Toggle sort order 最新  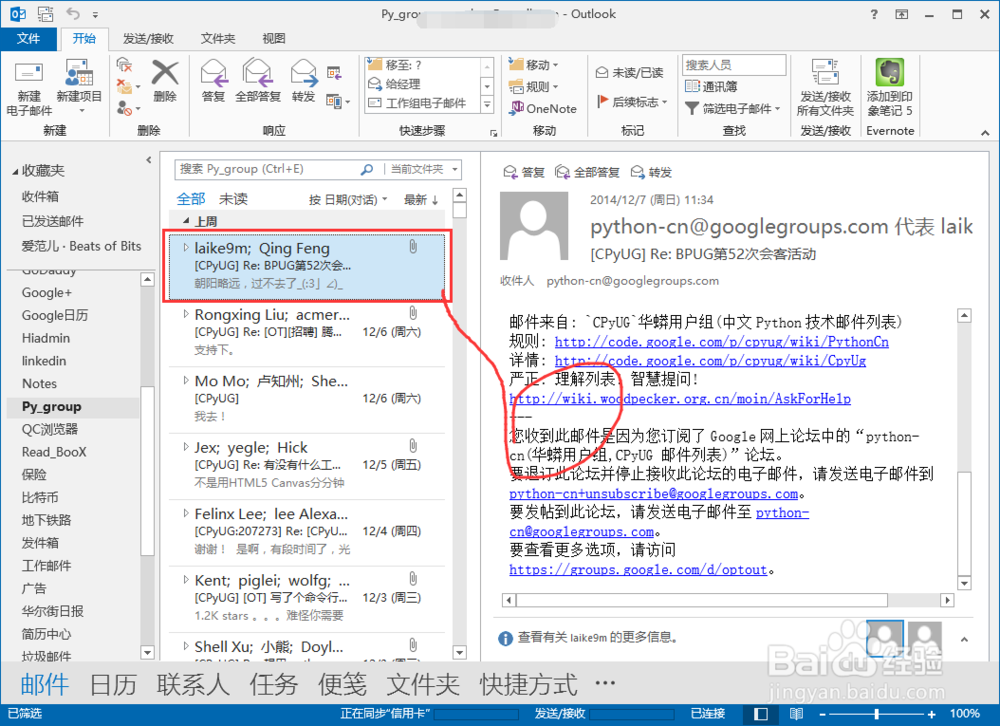(421, 200)
